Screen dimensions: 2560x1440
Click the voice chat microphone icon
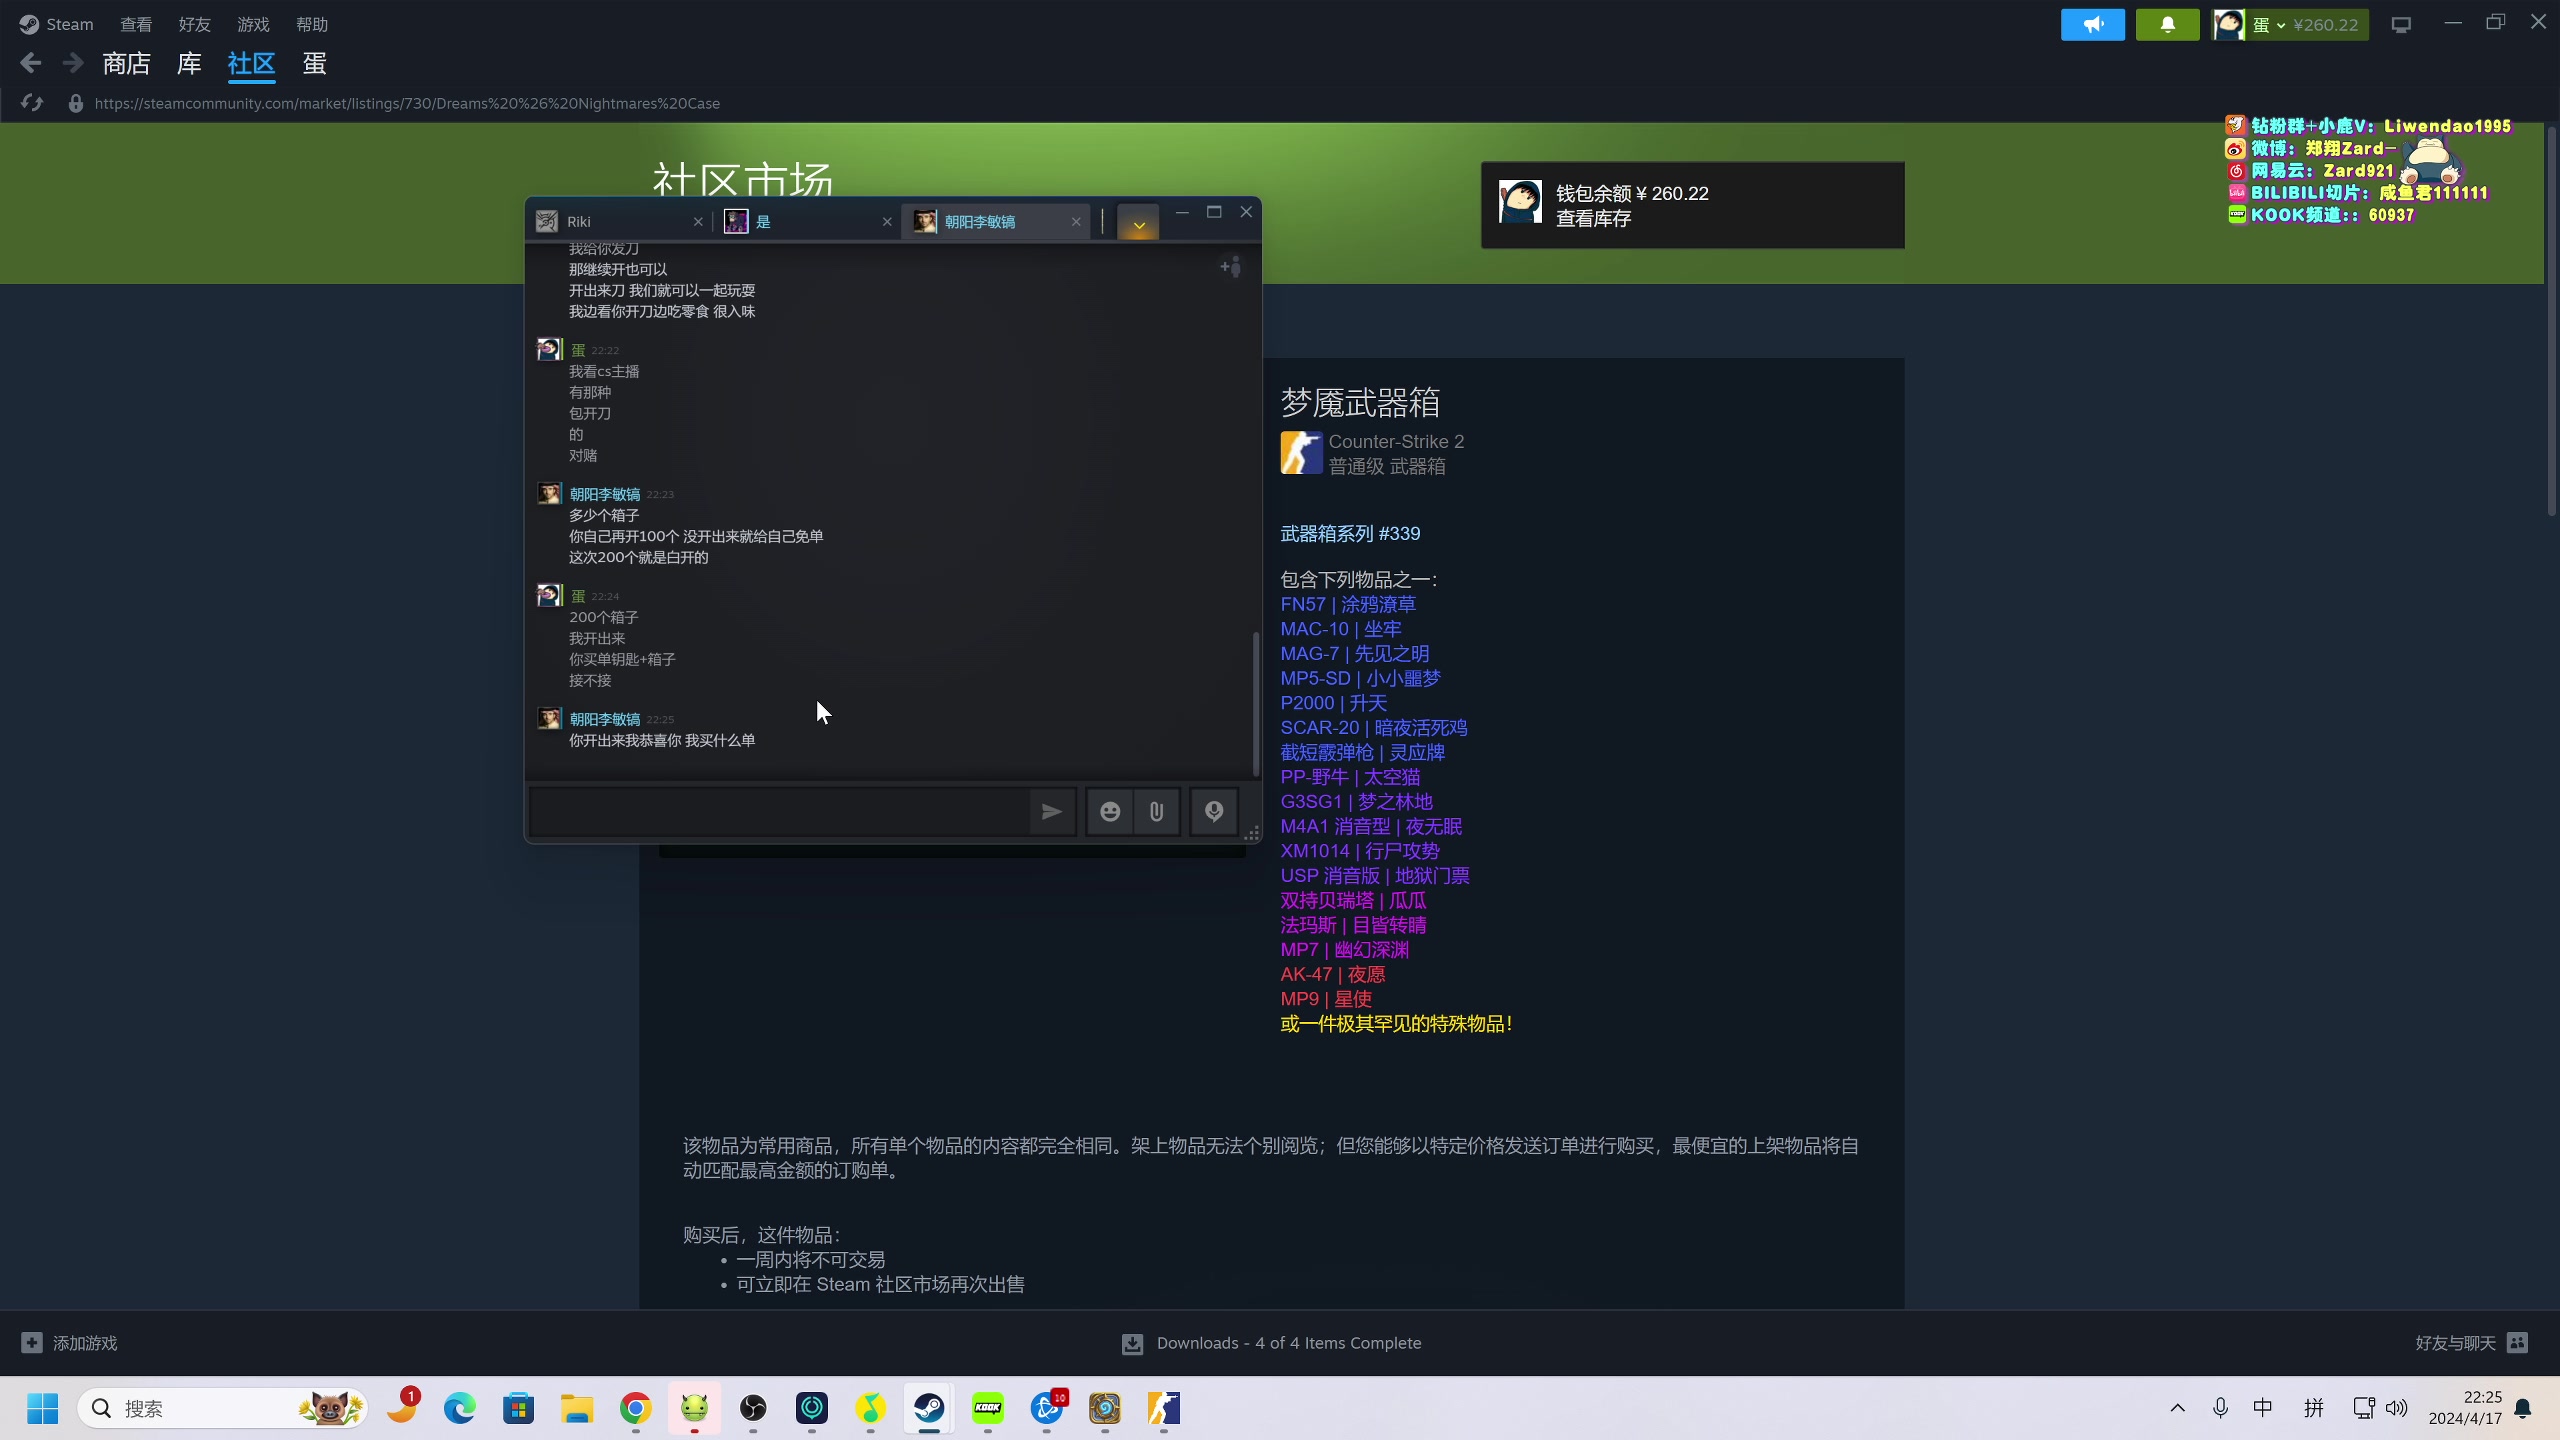pyautogui.click(x=1213, y=812)
